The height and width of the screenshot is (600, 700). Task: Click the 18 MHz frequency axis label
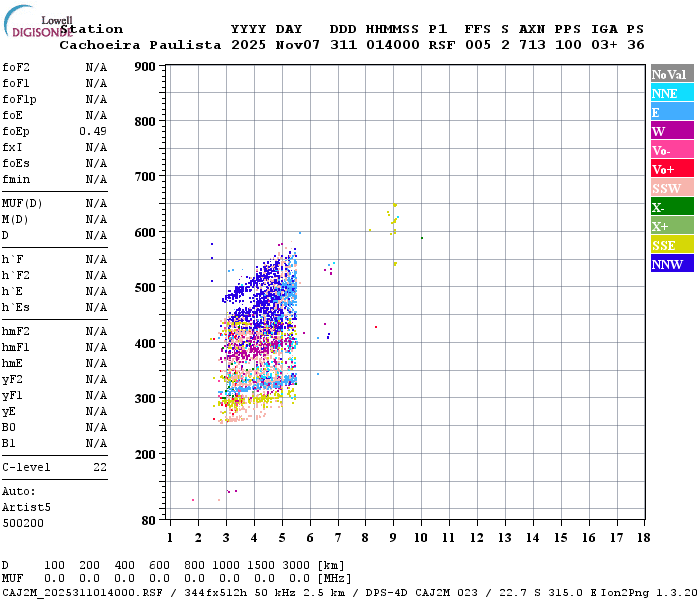coord(643,538)
